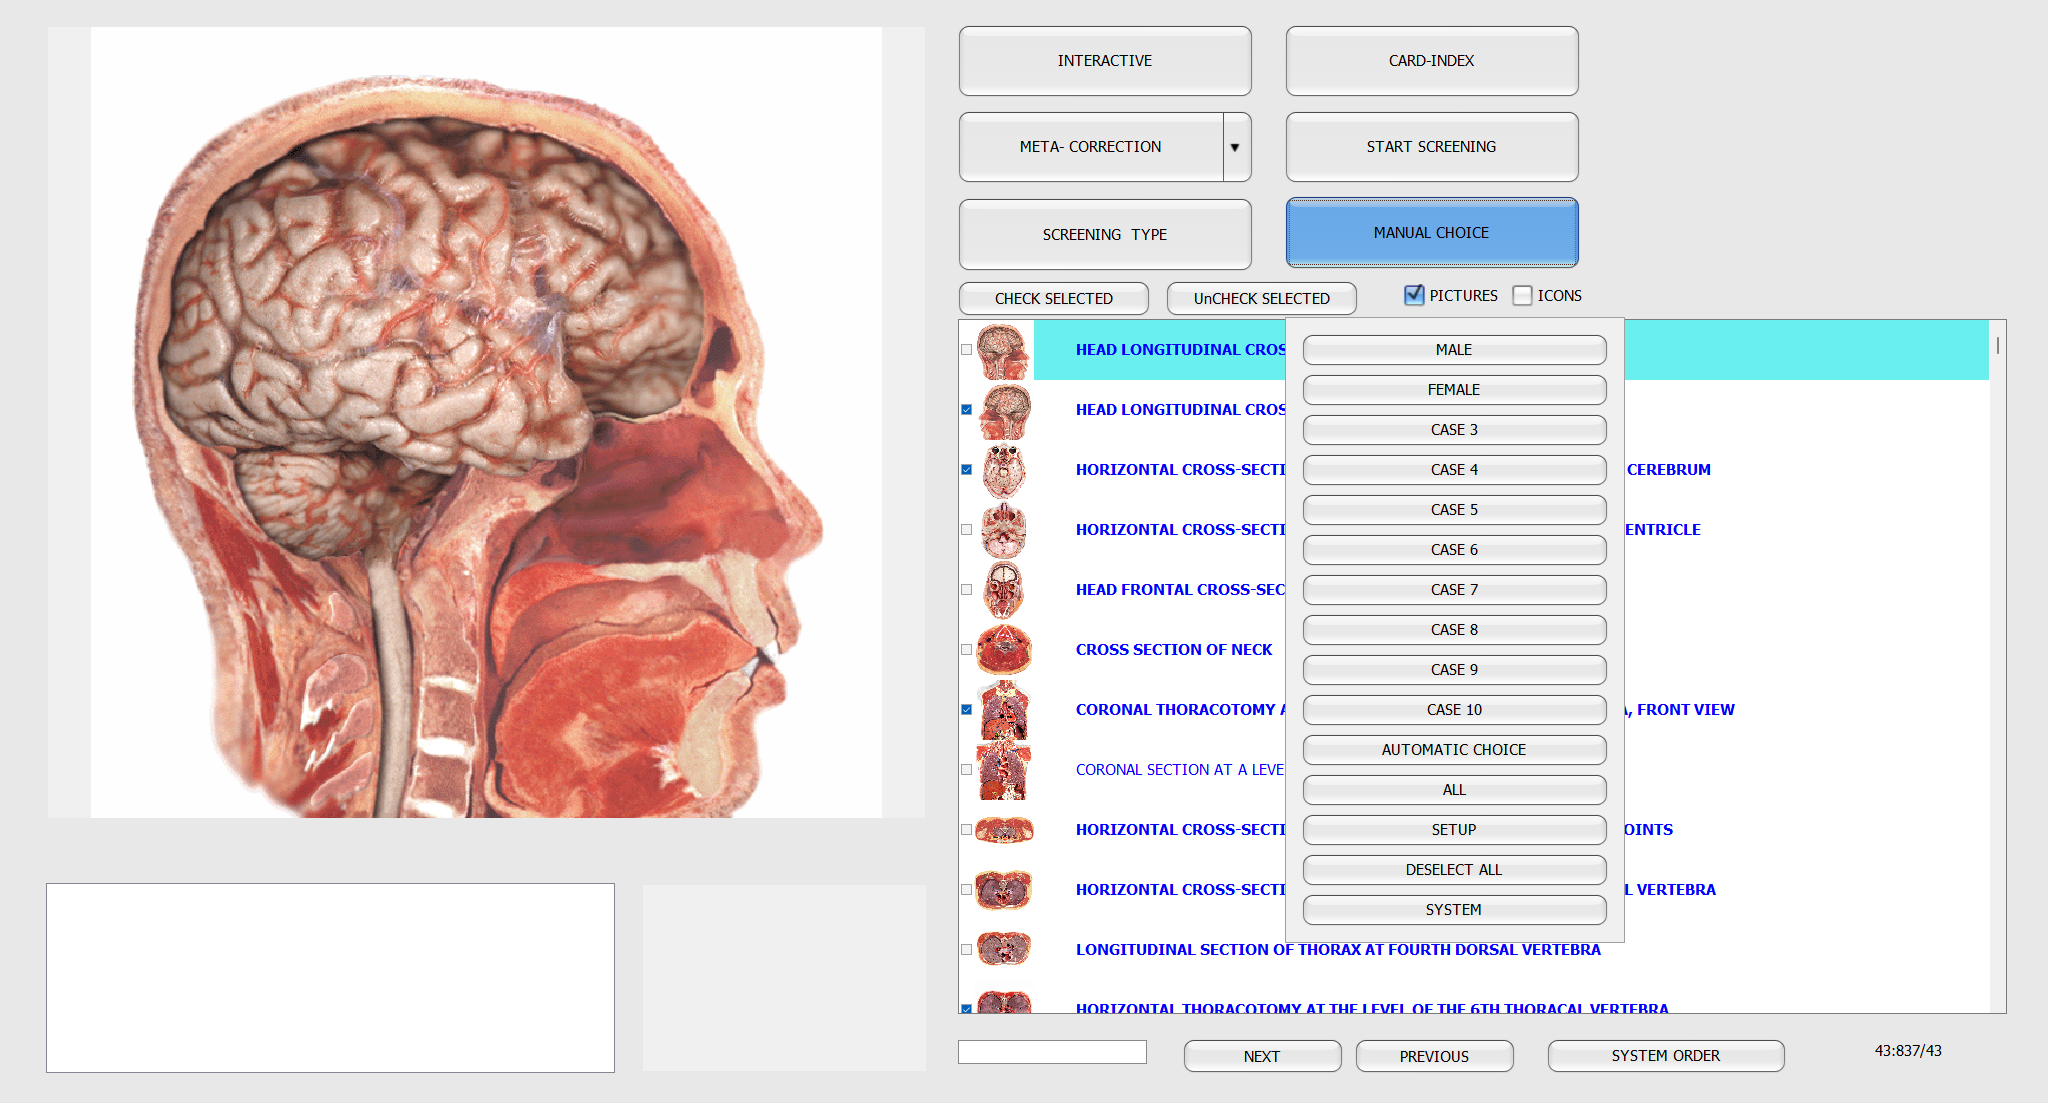The width and height of the screenshot is (2048, 1103).
Task: Click the head frontal cross-section thumbnail icon
Action: pyautogui.click(x=1003, y=590)
